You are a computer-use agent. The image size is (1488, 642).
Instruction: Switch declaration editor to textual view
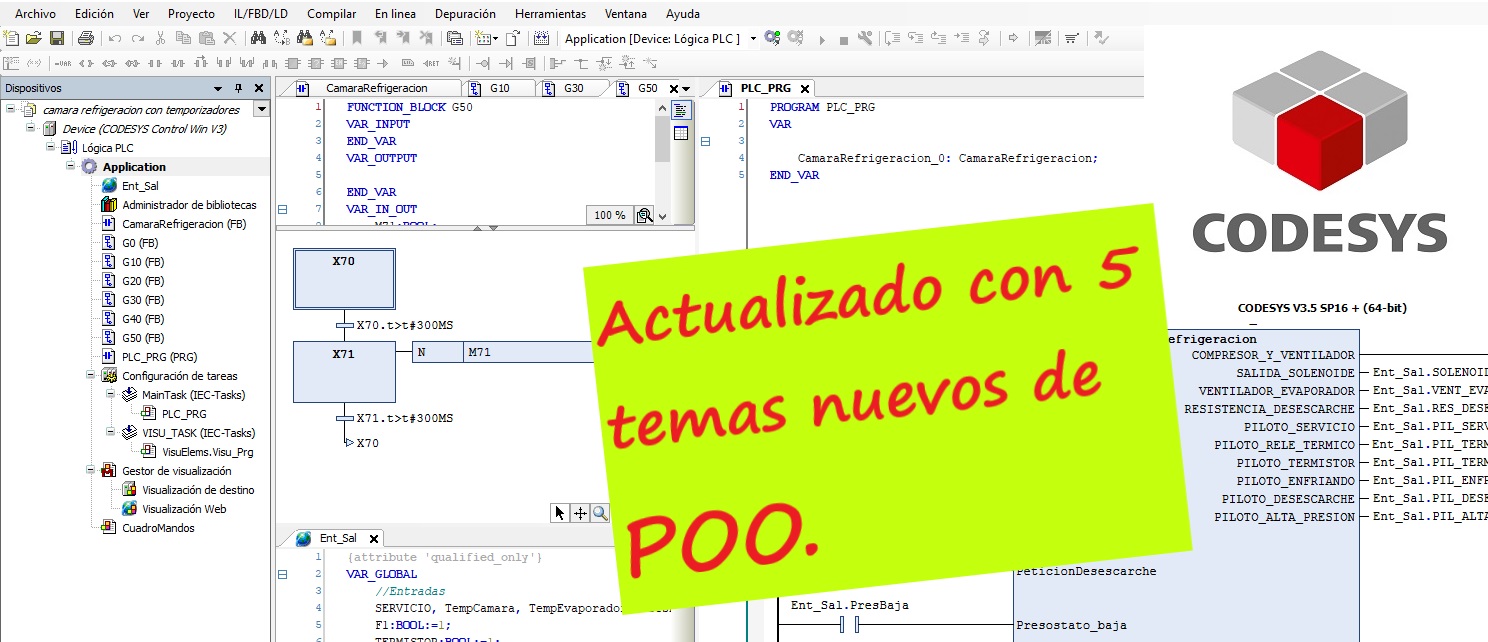coord(681,110)
